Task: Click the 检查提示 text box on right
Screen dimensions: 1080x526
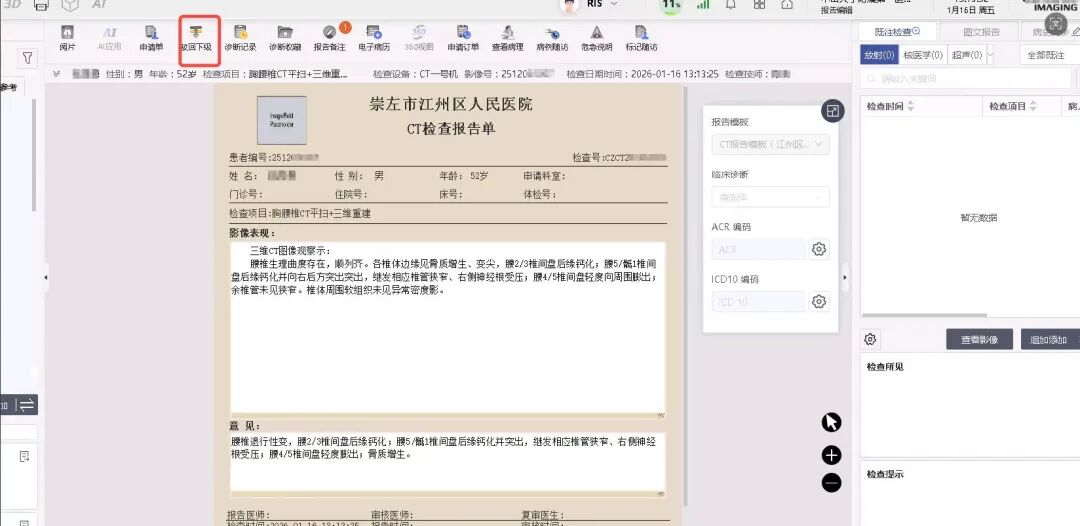Action: point(970,494)
